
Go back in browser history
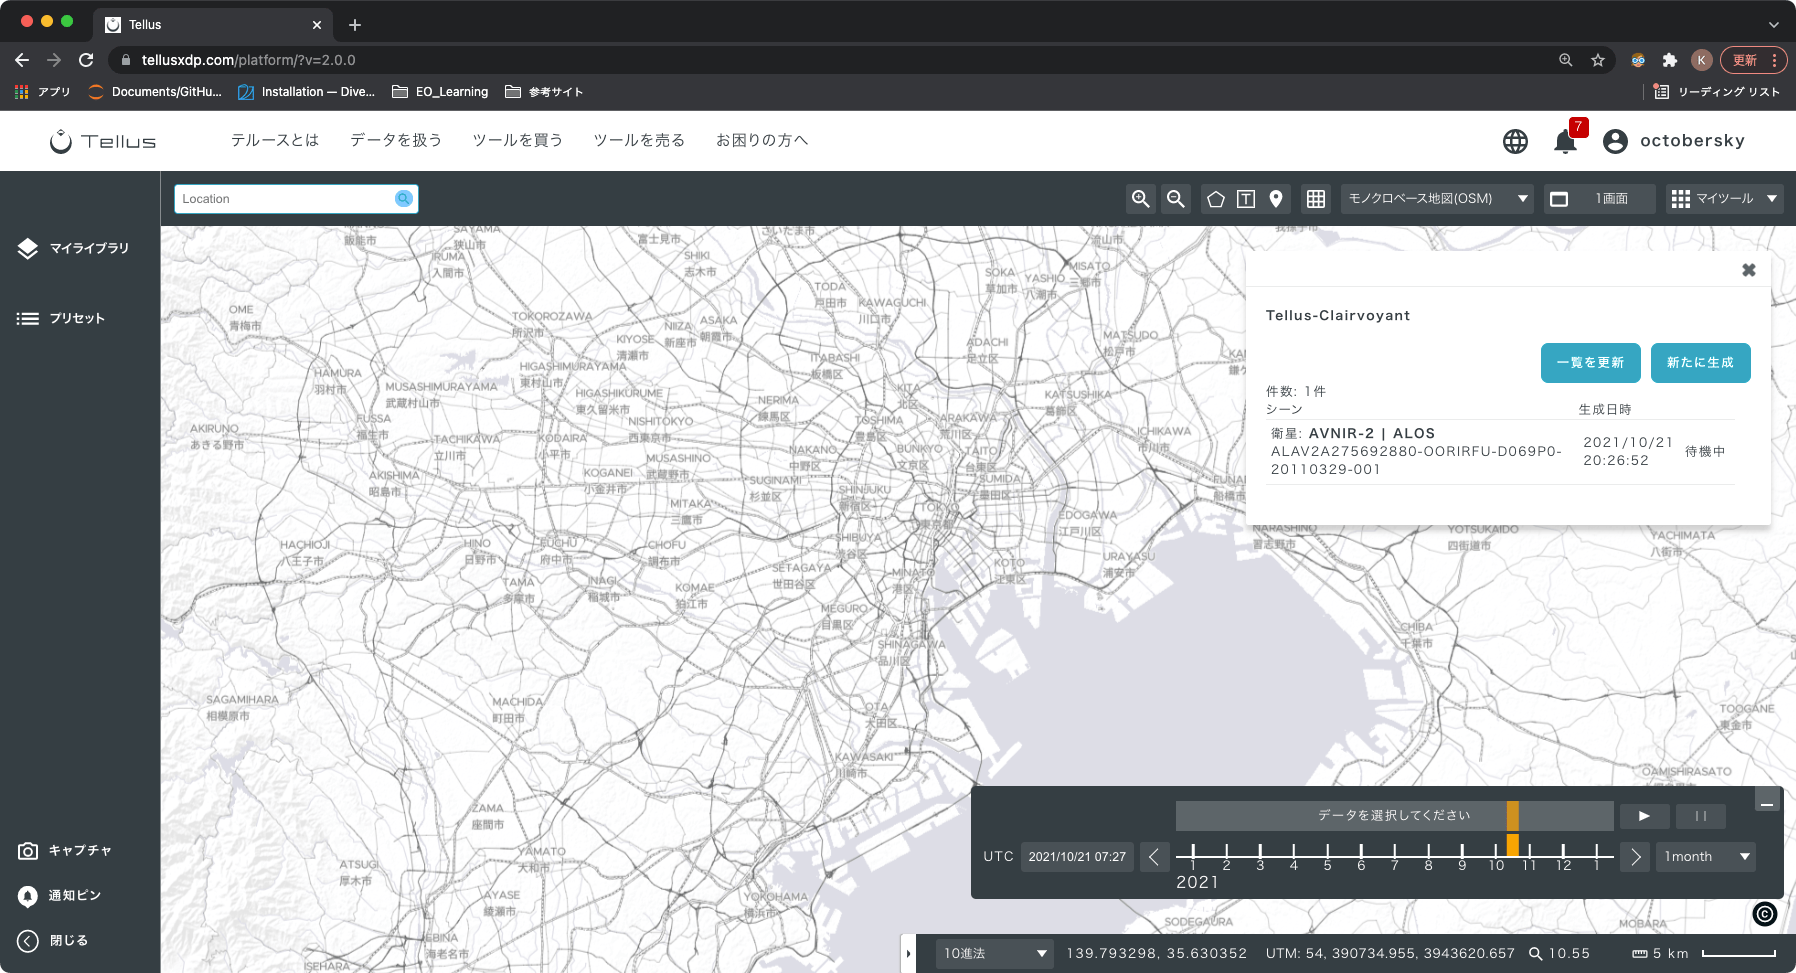click(22, 60)
